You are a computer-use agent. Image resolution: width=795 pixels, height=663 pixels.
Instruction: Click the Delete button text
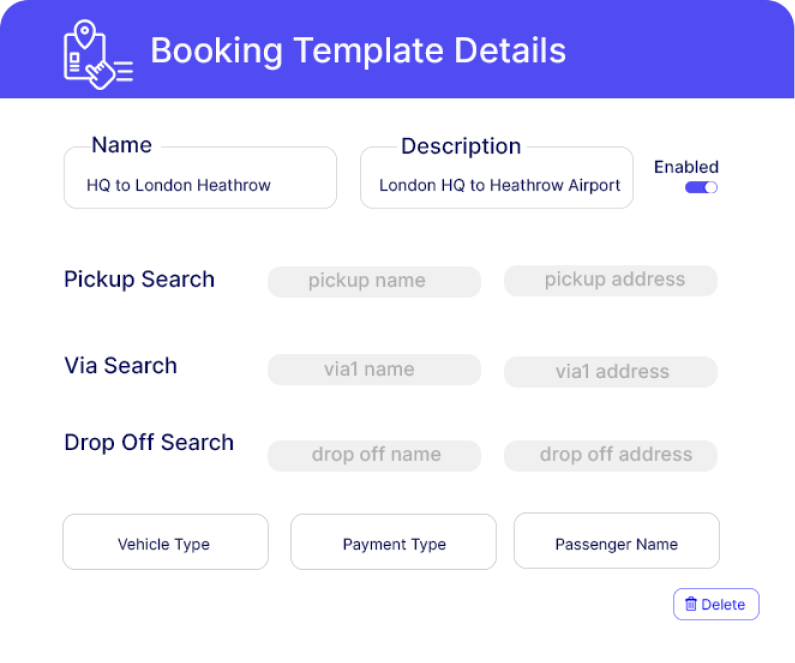click(723, 604)
